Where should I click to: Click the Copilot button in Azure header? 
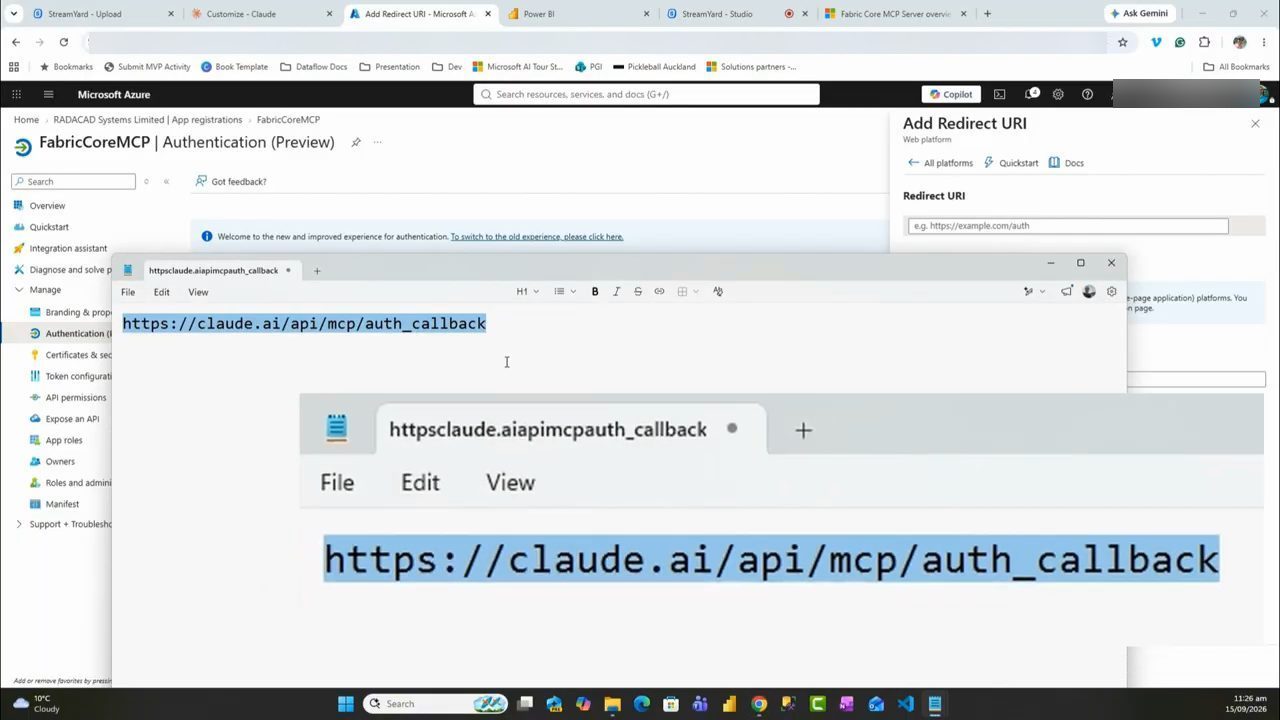pos(951,94)
